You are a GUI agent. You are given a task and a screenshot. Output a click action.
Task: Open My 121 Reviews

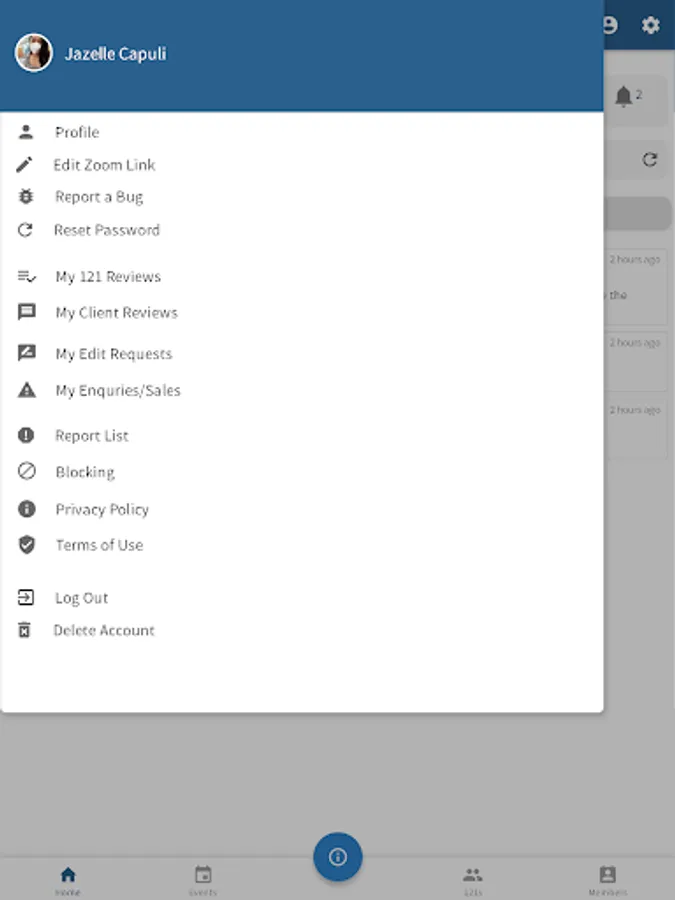(x=108, y=277)
